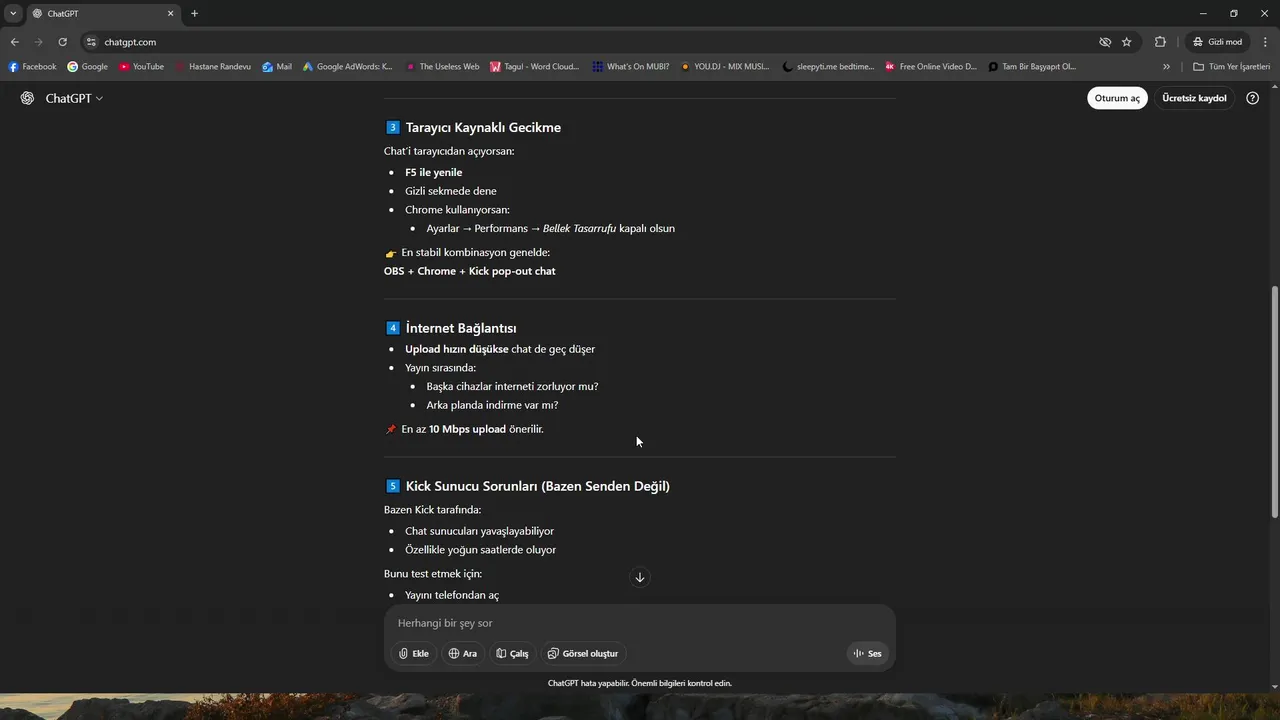Click the text Özellikle yoğun saatlerde oluyor
This screenshot has height=720, width=1280.
[x=480, y=550]
